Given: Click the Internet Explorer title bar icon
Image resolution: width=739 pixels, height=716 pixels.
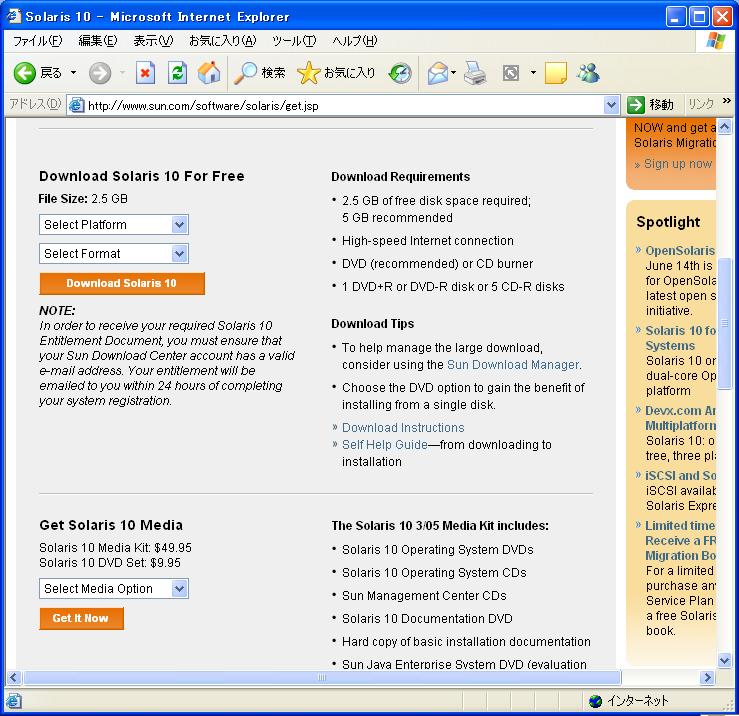Looking at the screenshot, I should pyautogui.click(x=14, y=16).
